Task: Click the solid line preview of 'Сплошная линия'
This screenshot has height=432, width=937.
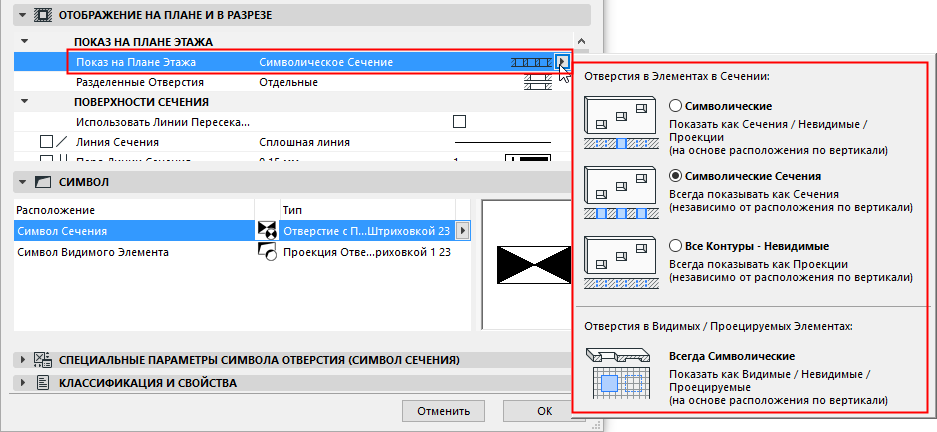Action: click(503, 143)
